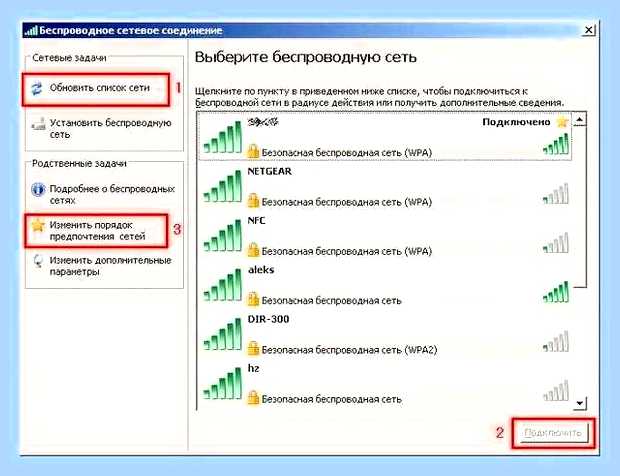Click the small signal strength icon for aleks
Viewport: 620px width, 476px height.
pyautogui.click(x=556, y=292)
